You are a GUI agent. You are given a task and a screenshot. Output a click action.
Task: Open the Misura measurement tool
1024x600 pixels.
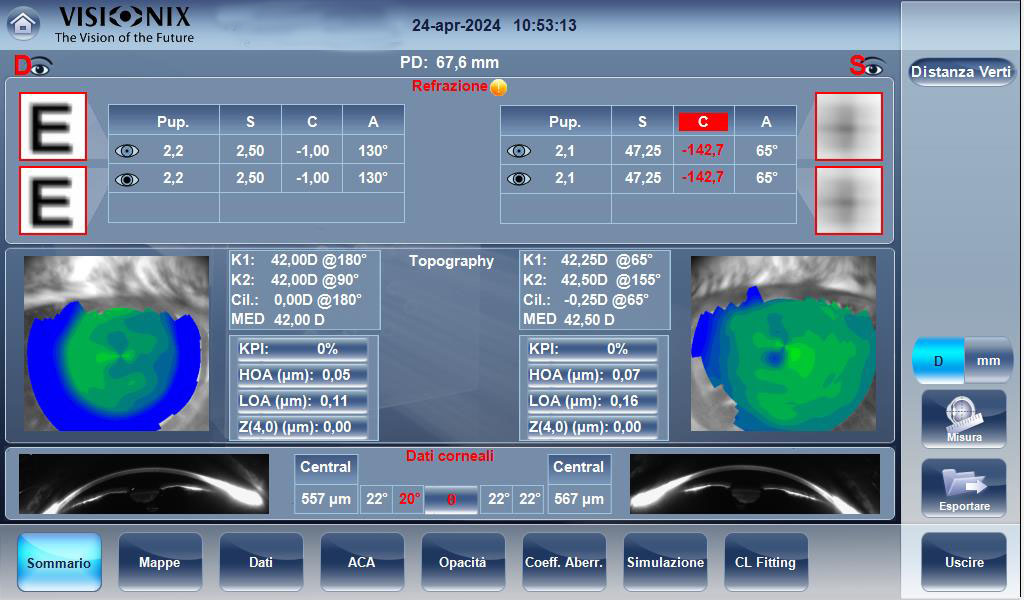[964, 418]
